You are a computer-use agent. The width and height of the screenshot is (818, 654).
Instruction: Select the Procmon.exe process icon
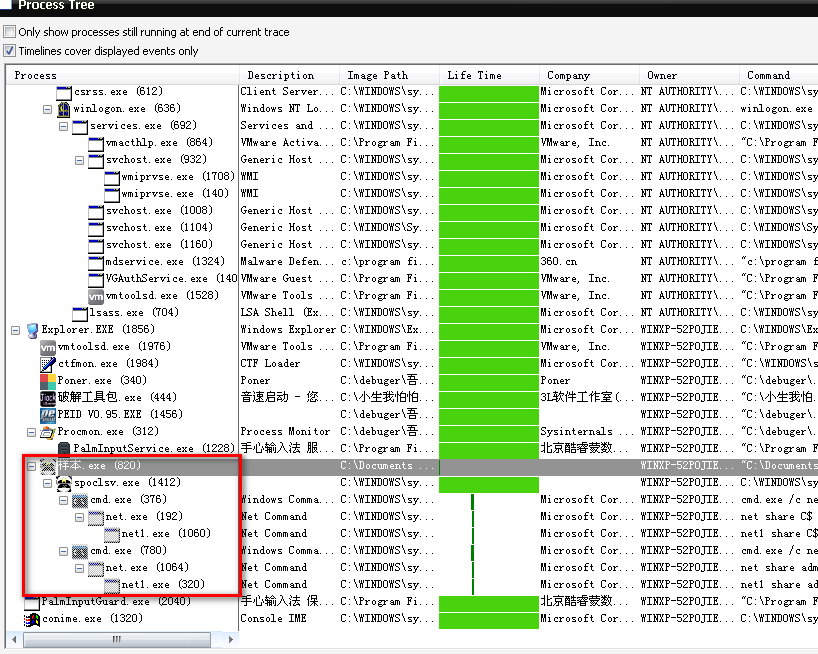point(47,432)
